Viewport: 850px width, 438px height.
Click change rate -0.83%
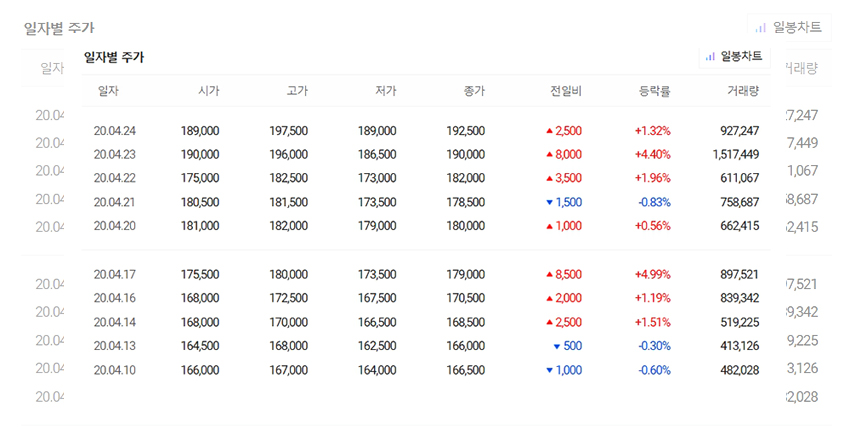coord(654,202)
